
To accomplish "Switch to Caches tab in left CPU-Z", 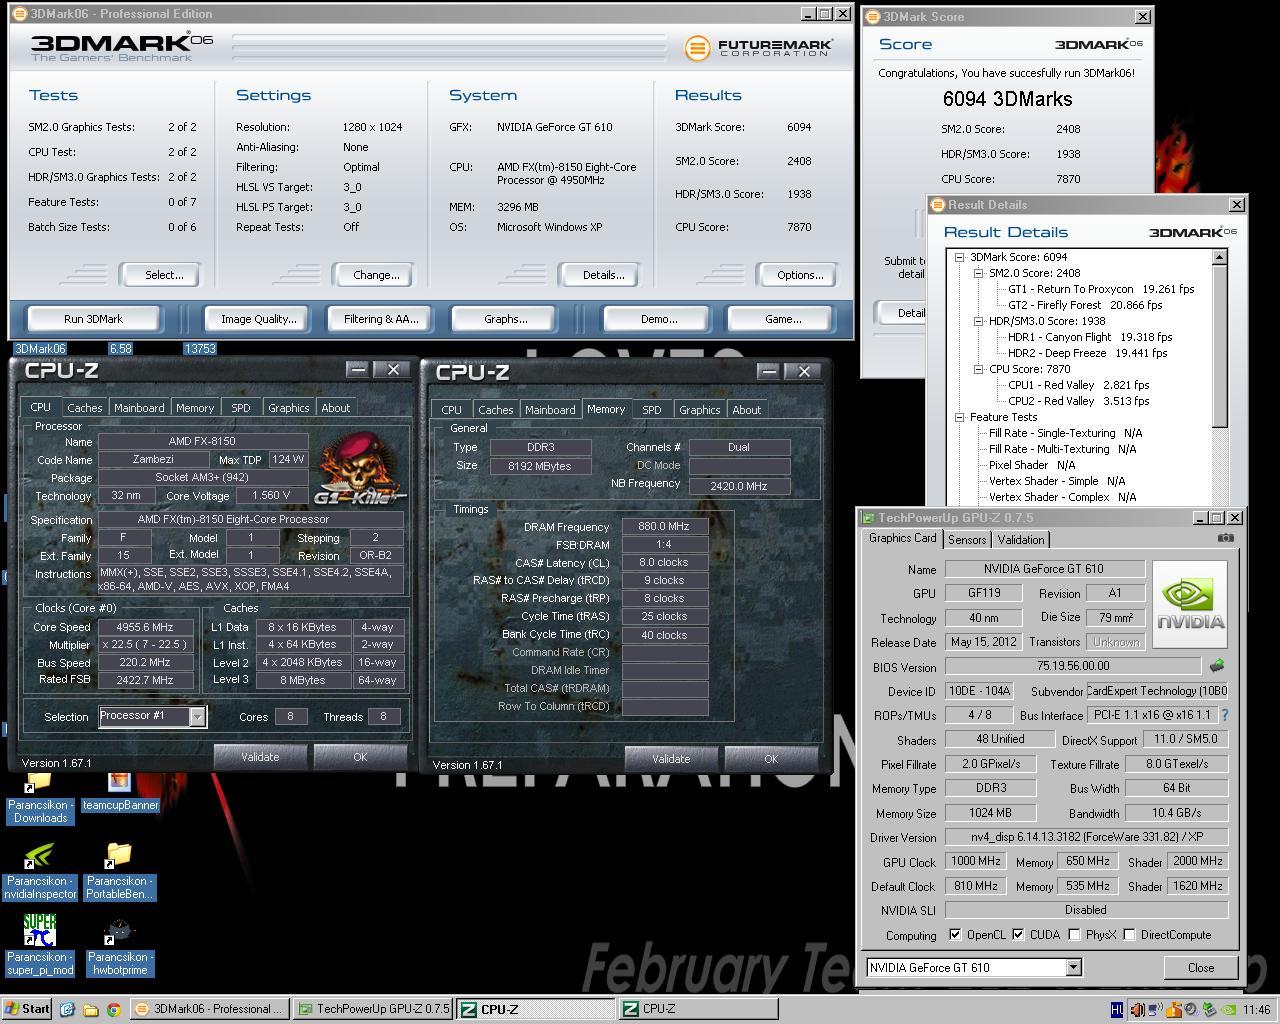I will click(x=85, y=408).
